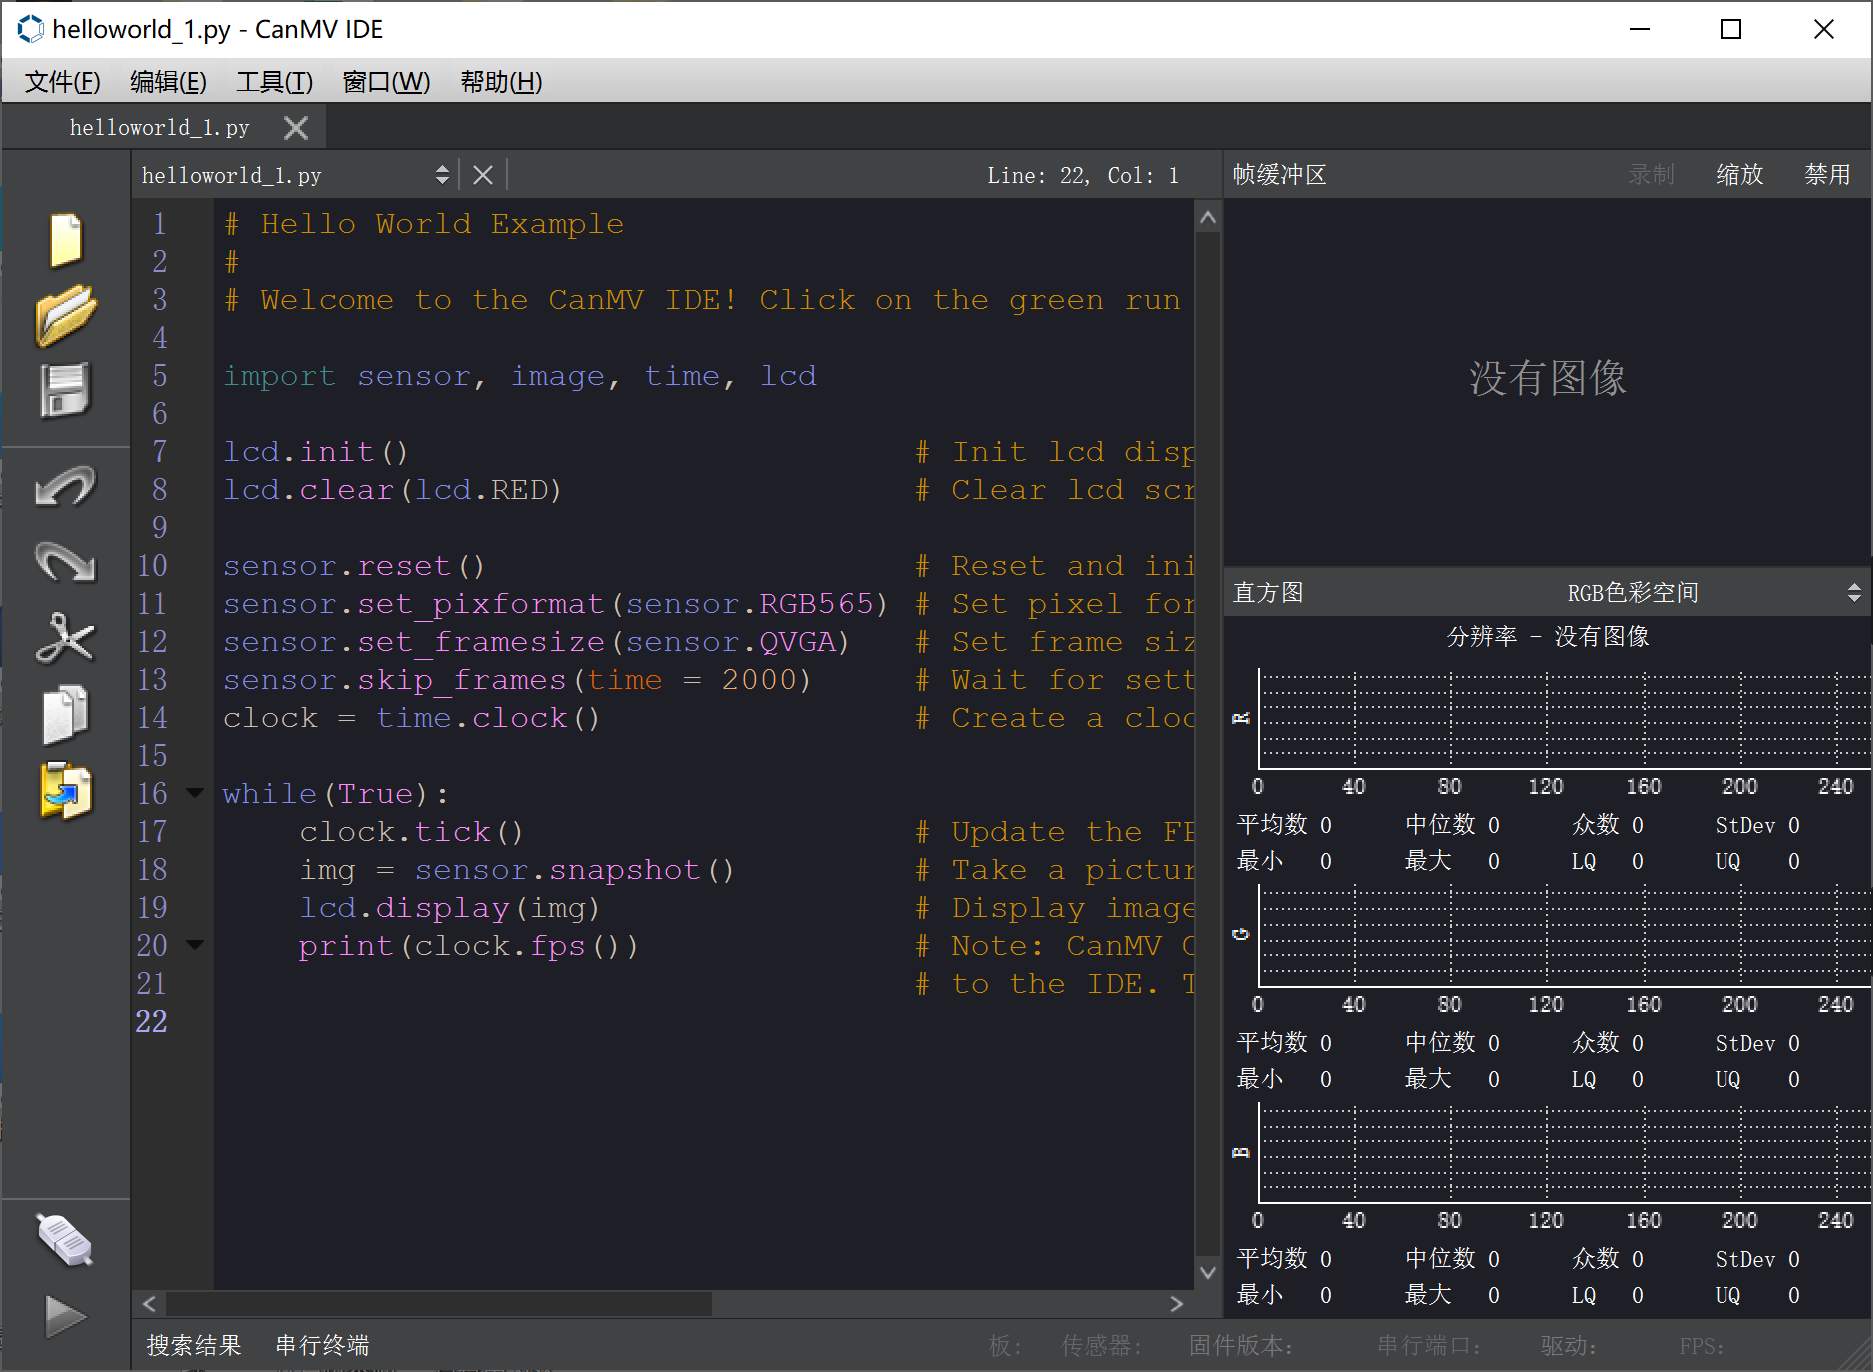The height and width of the screenshot is (1372, 1873).
Task: Collapse the while(True) code block at line 16
Action: click(195, 794)
